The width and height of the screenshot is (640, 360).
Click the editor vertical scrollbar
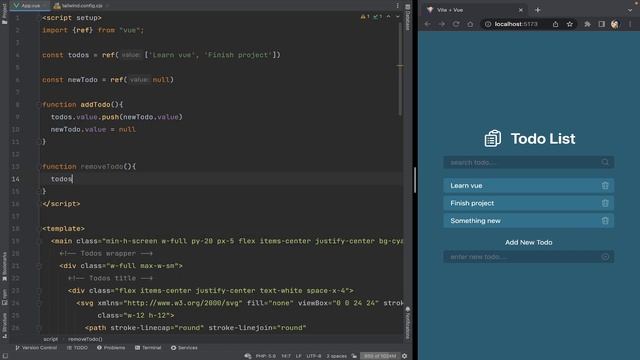click(400, 69)
